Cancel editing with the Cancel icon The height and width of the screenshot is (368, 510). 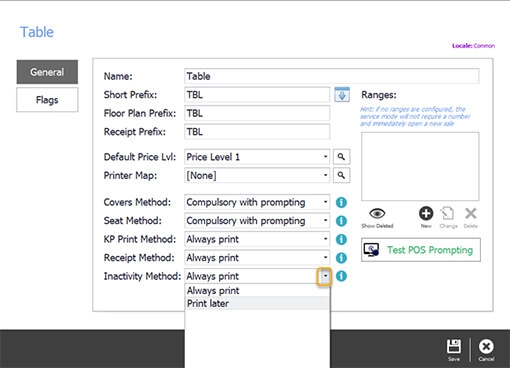coord(486,350)
